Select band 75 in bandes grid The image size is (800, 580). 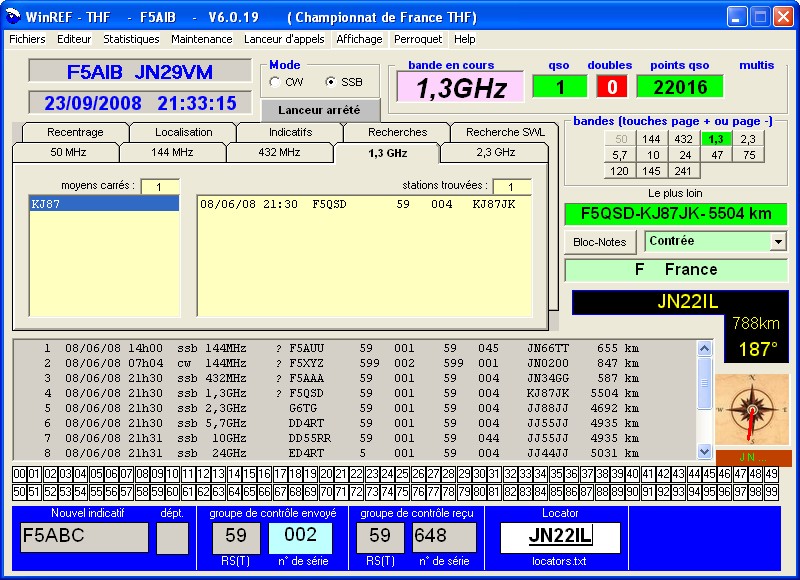[x=749, y=155]
